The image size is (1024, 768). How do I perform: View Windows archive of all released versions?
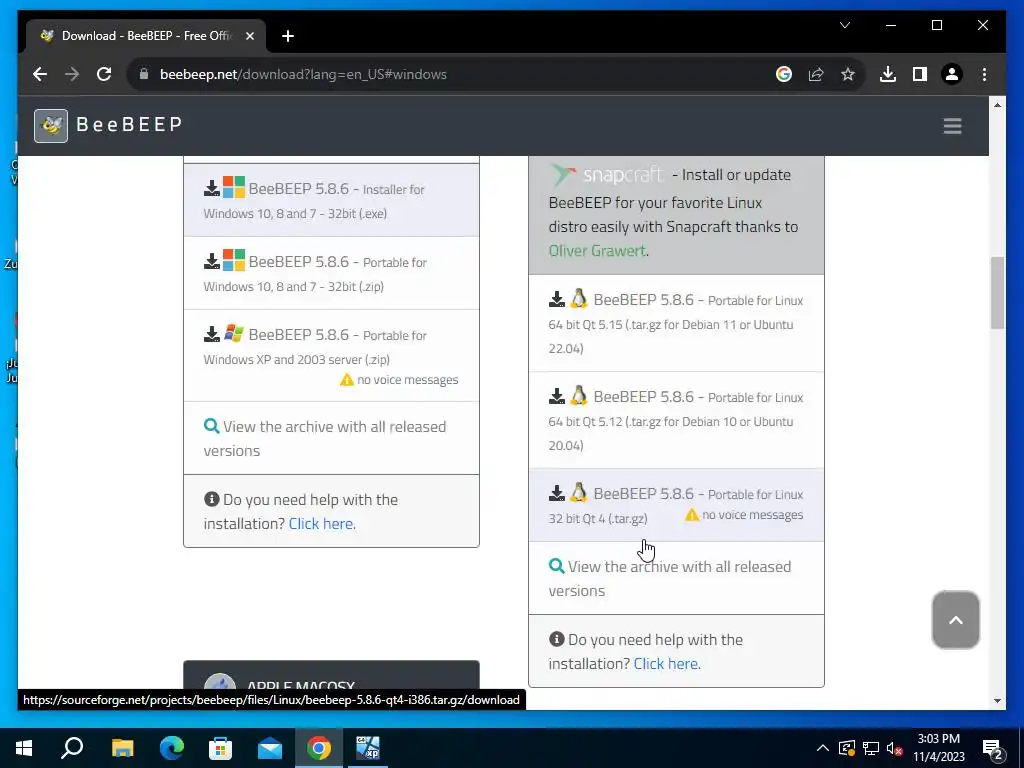[x=331, y=438]
